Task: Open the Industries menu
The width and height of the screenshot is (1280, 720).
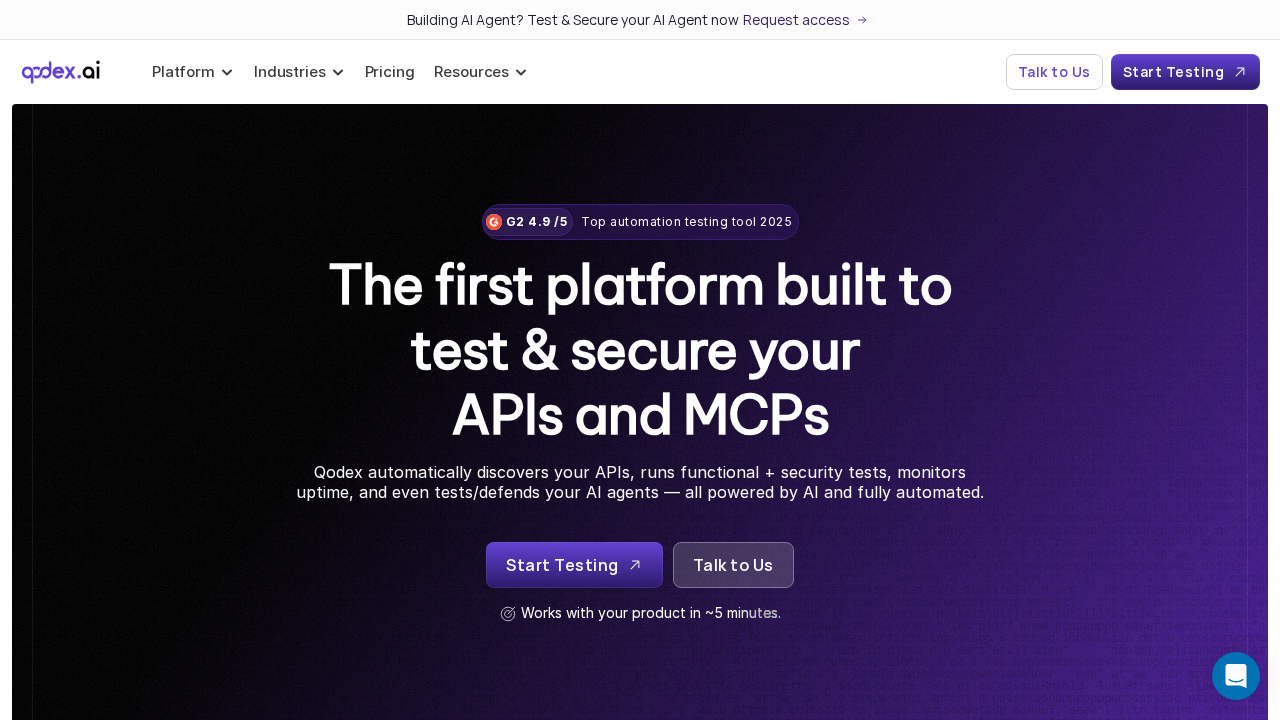Action: pos(290,72)
